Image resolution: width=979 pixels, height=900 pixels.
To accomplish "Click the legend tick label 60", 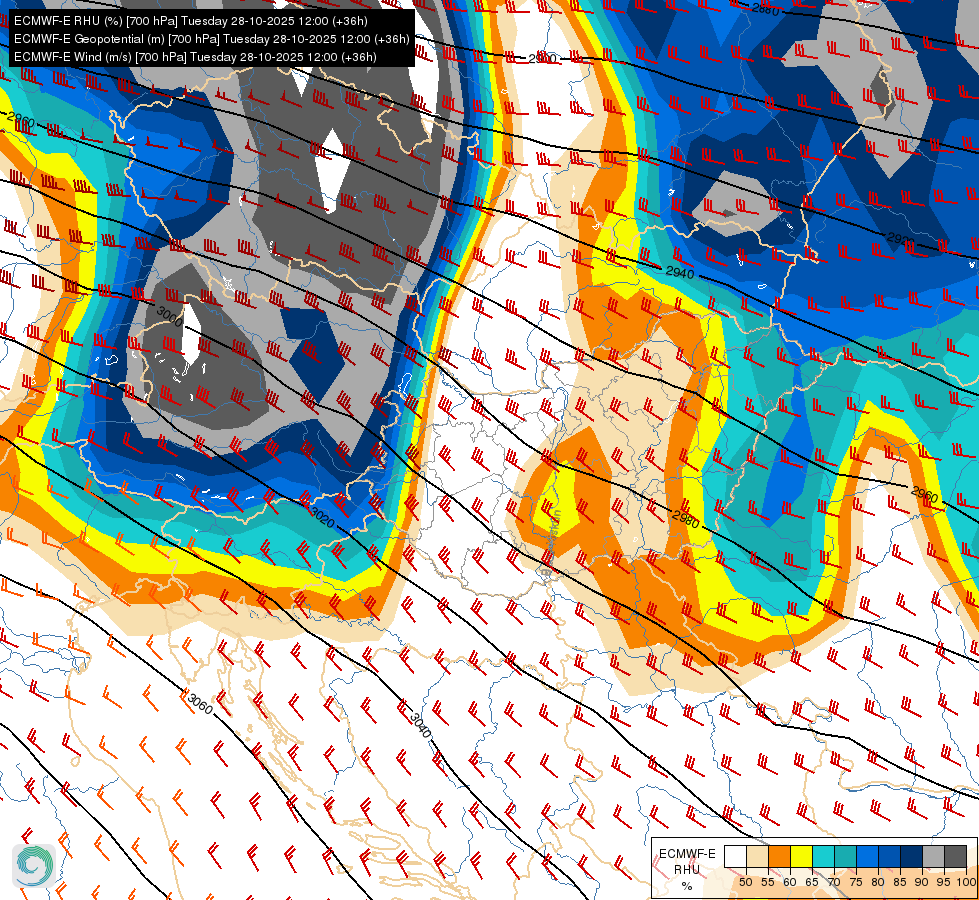I will pos(790,882).
